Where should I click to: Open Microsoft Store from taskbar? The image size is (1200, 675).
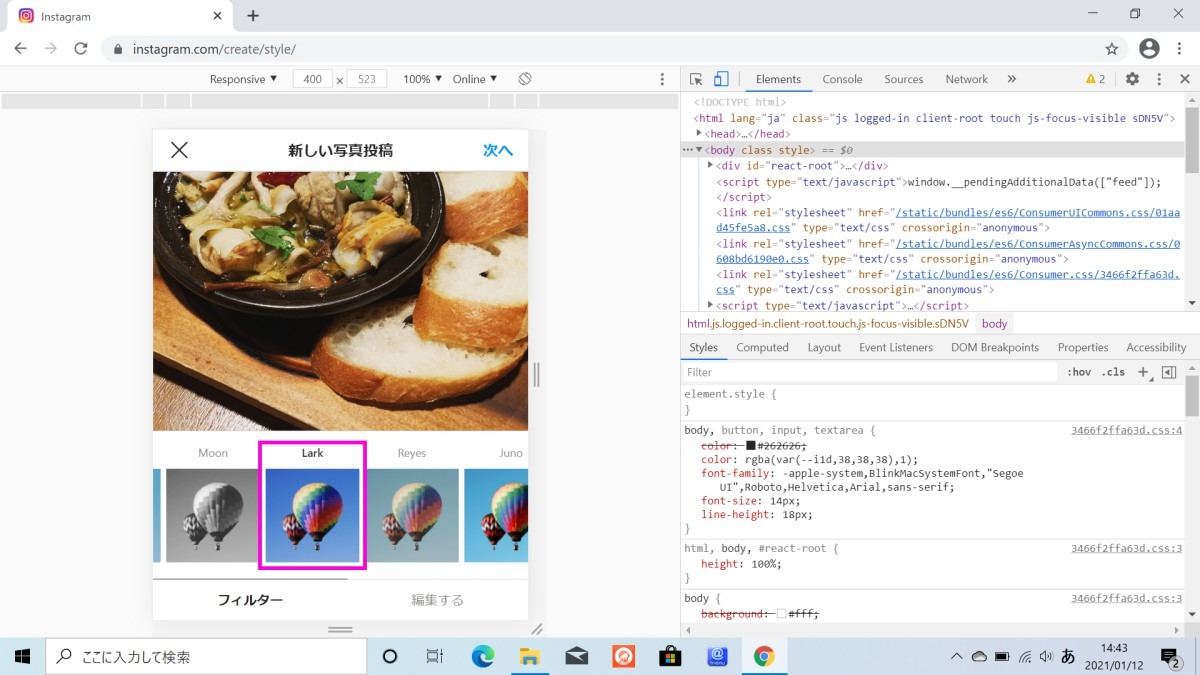tap(670, 656)
